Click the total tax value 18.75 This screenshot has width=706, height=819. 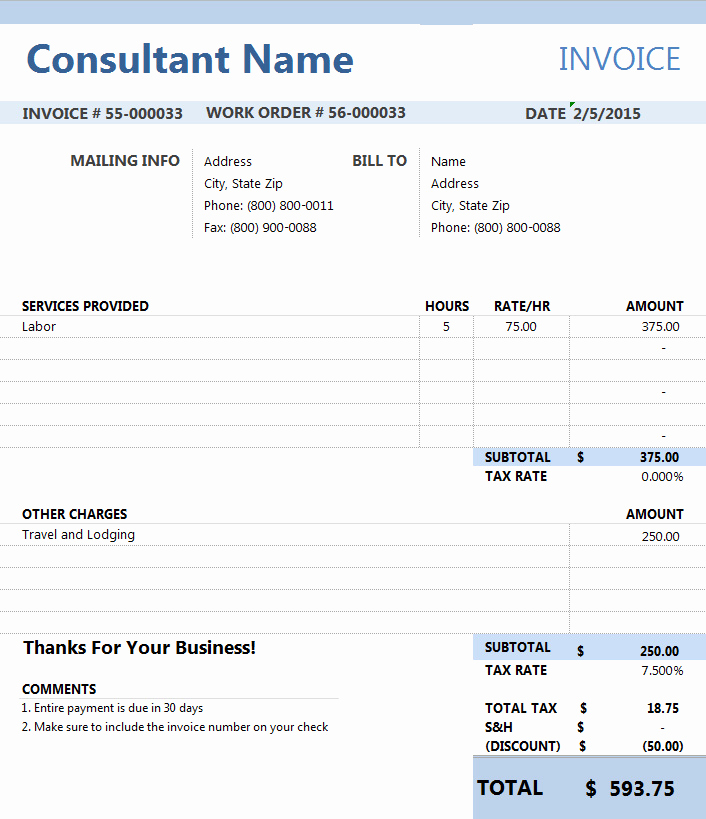pos(663,708)
